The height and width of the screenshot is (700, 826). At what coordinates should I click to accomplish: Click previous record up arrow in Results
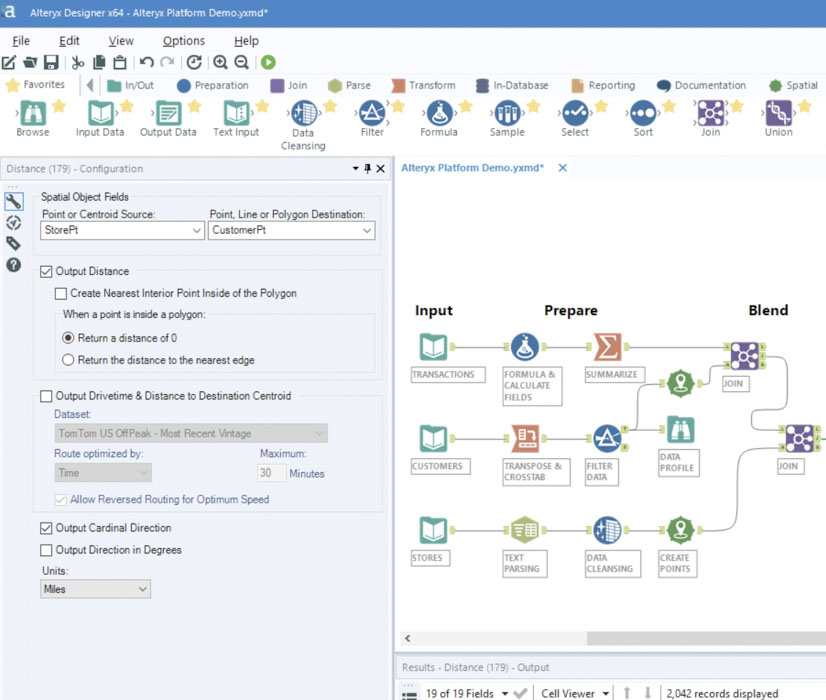(x=627, y=693)
